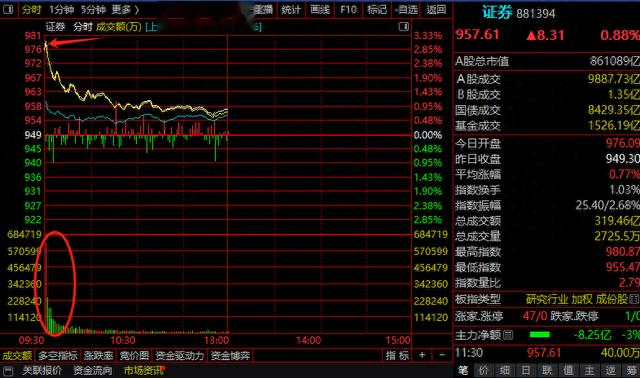Click the icon right of 成份股
The image size is (640, 378).
(x=634, y=299)
